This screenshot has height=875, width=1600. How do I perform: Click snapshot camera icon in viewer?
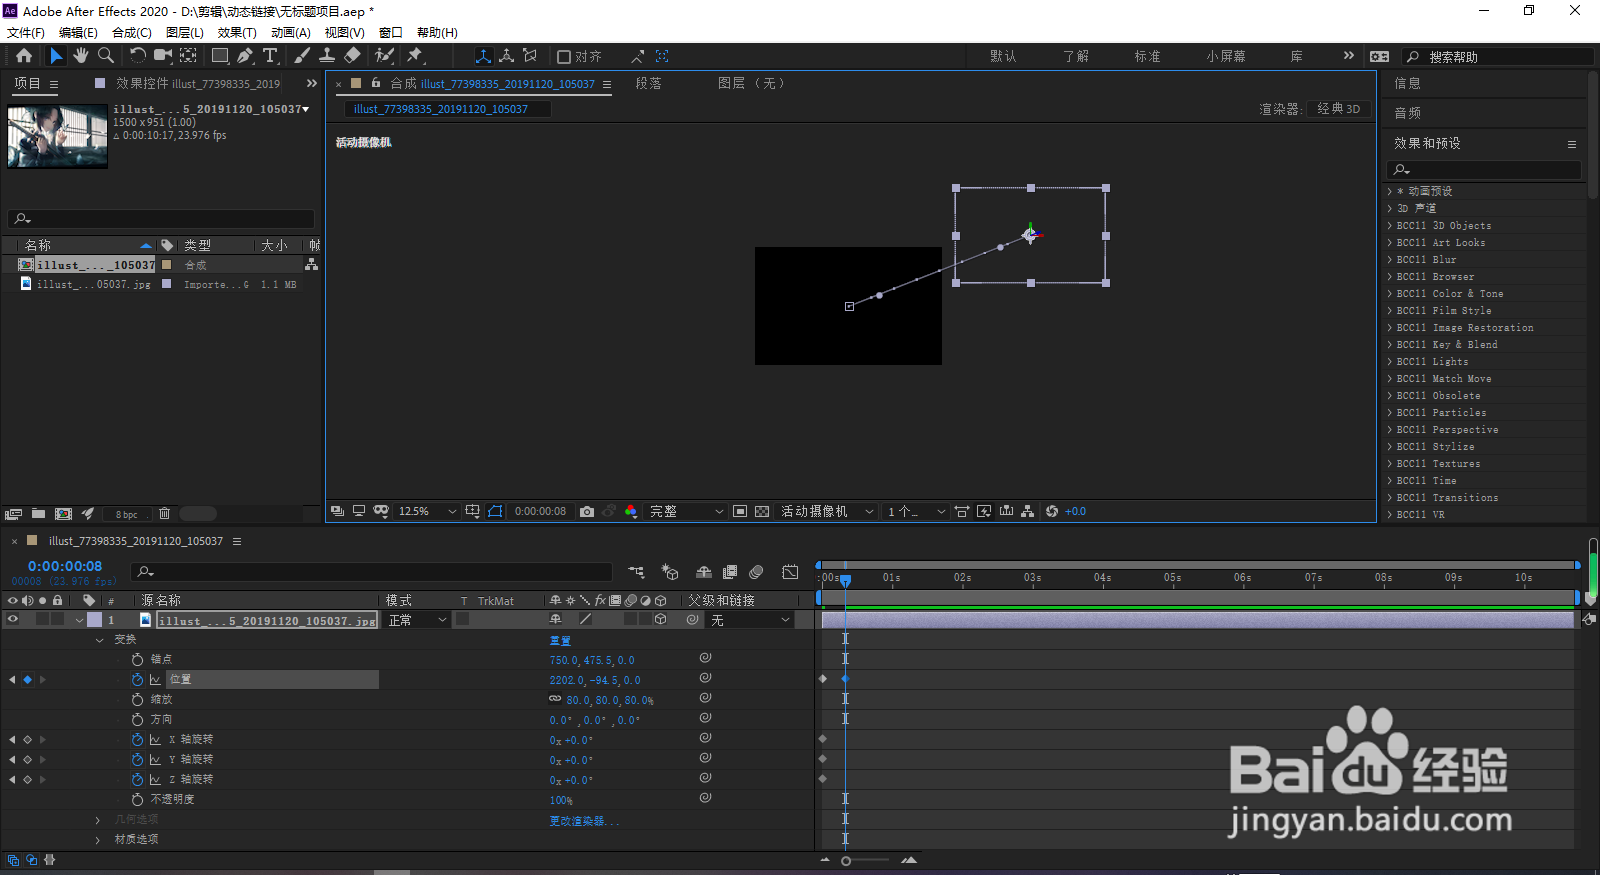point(587,511)
